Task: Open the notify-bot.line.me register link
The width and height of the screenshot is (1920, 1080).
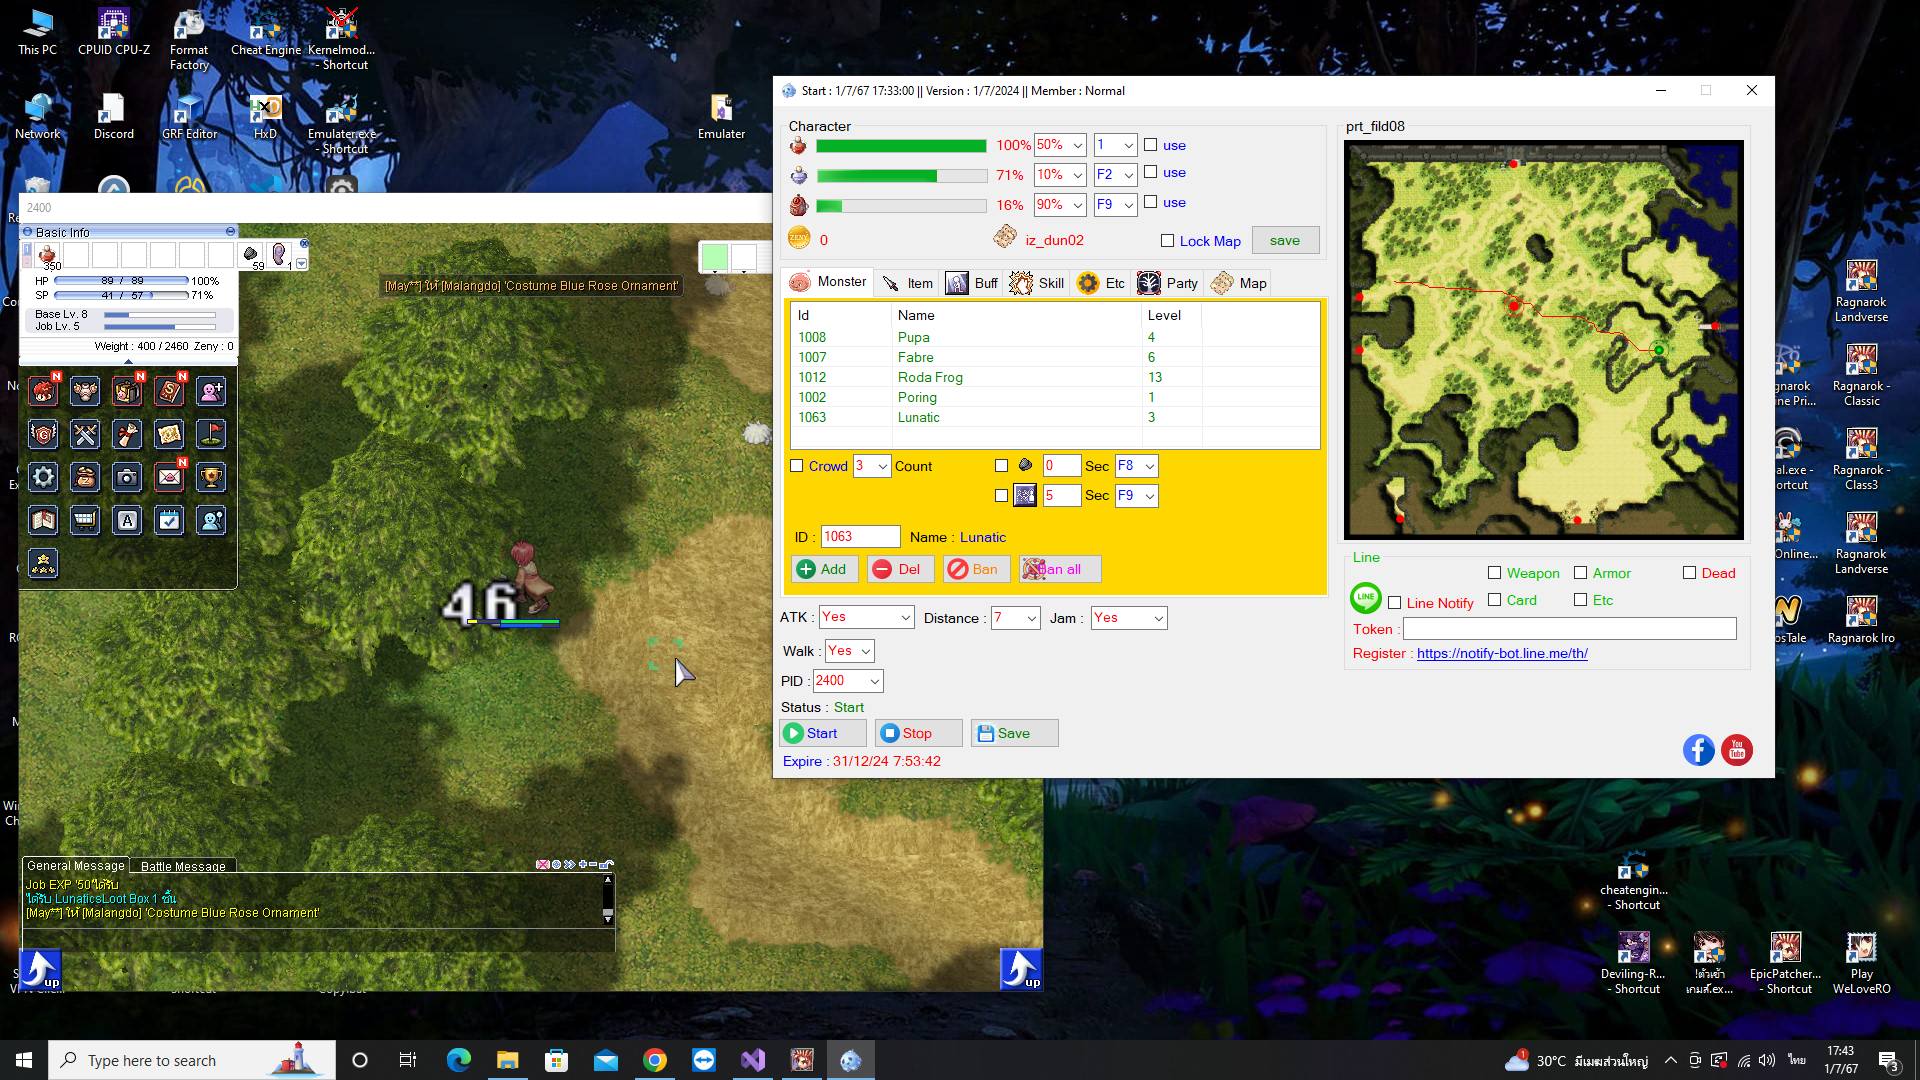Action: point(1502,653)
